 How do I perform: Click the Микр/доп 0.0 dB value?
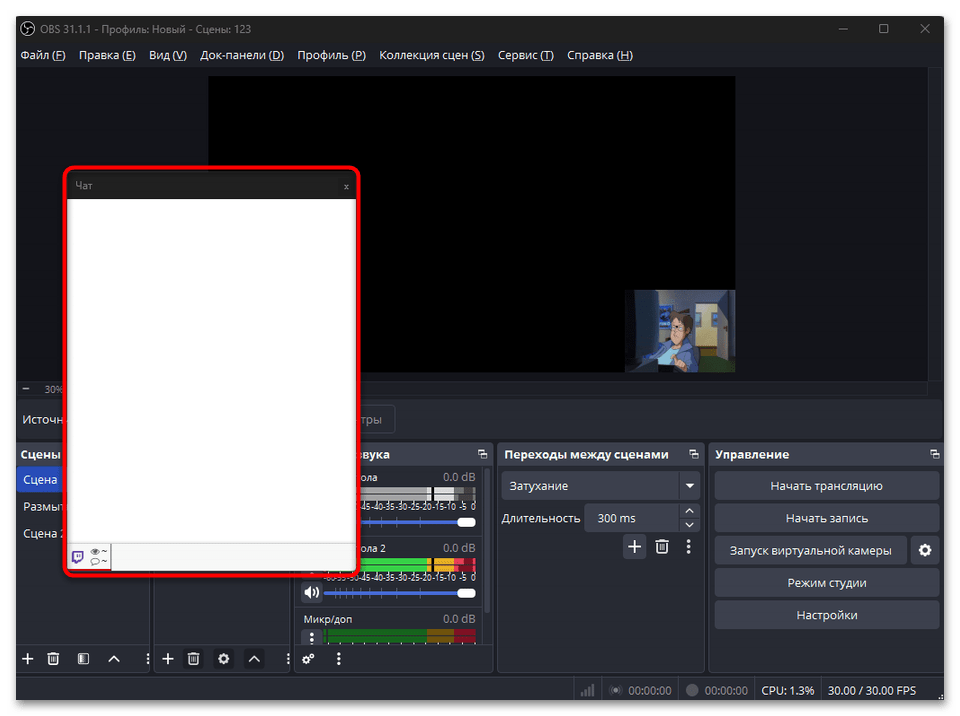(459, 619)
